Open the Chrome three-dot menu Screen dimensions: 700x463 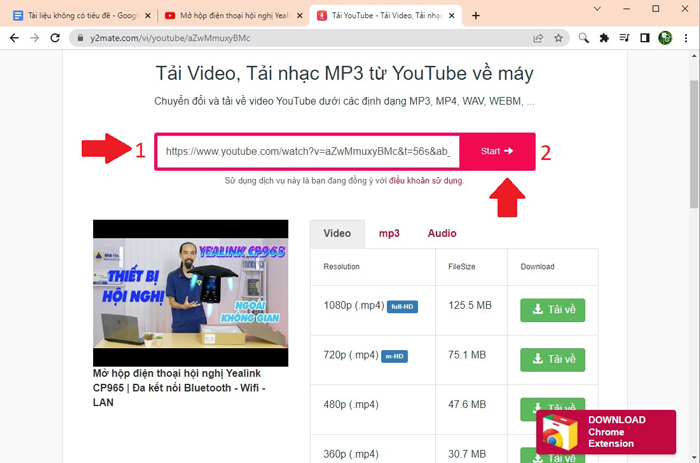(686, 38)
